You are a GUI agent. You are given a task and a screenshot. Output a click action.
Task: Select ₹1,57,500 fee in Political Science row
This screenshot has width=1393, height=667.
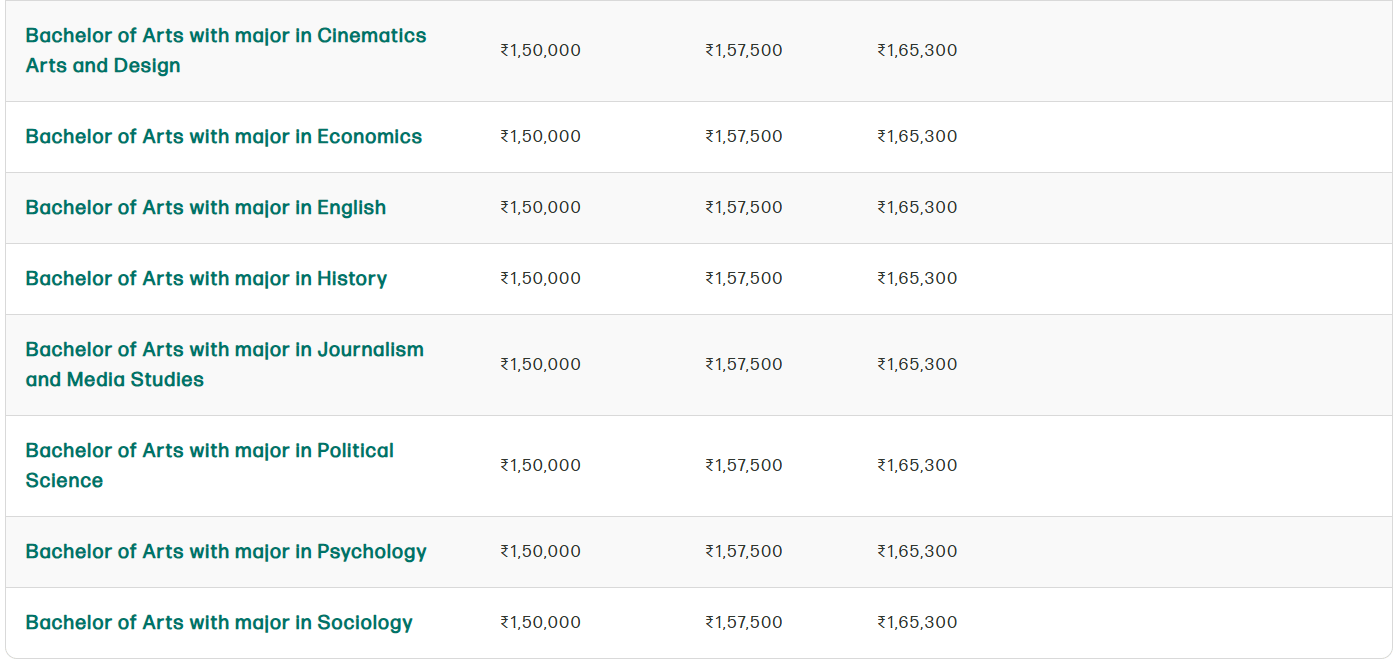(744, 465)
